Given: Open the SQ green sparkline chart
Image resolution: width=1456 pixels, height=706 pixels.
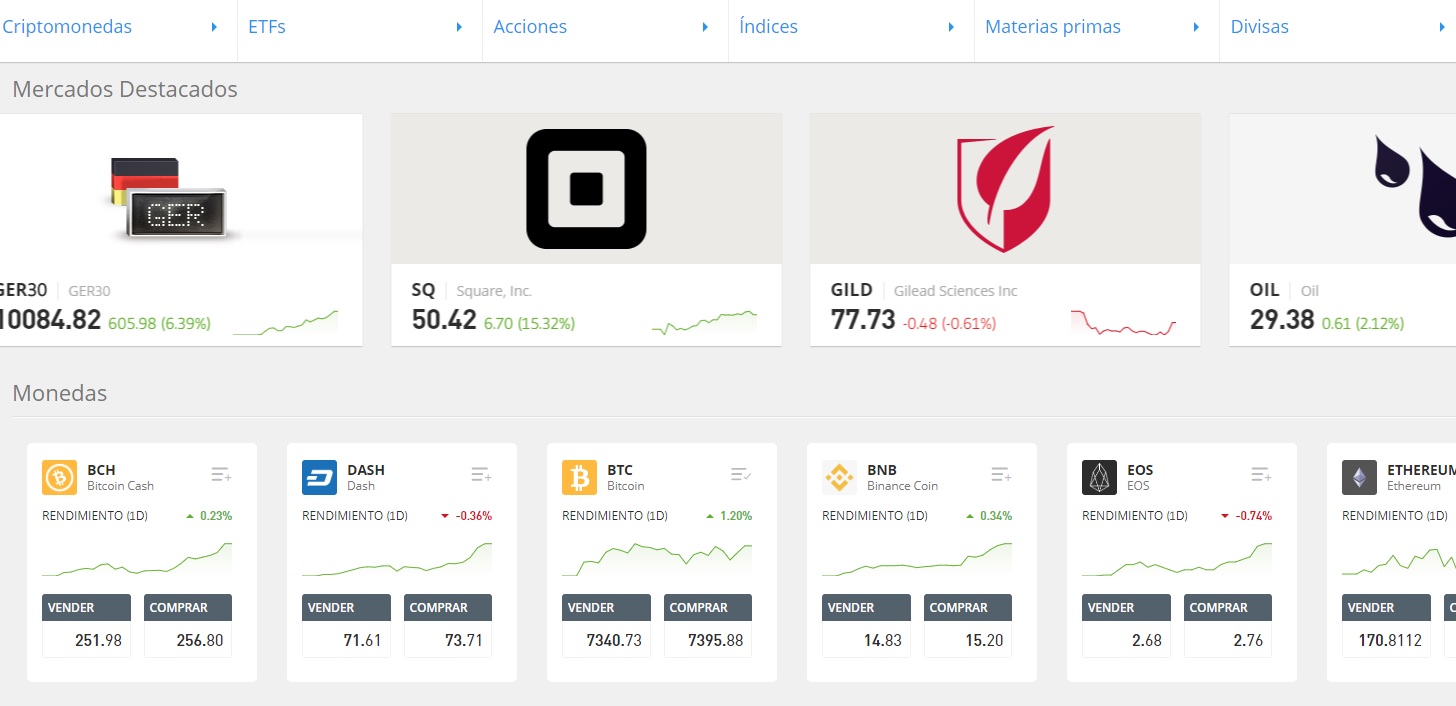Looking at the screenshot, I should (x=704, y=322).
